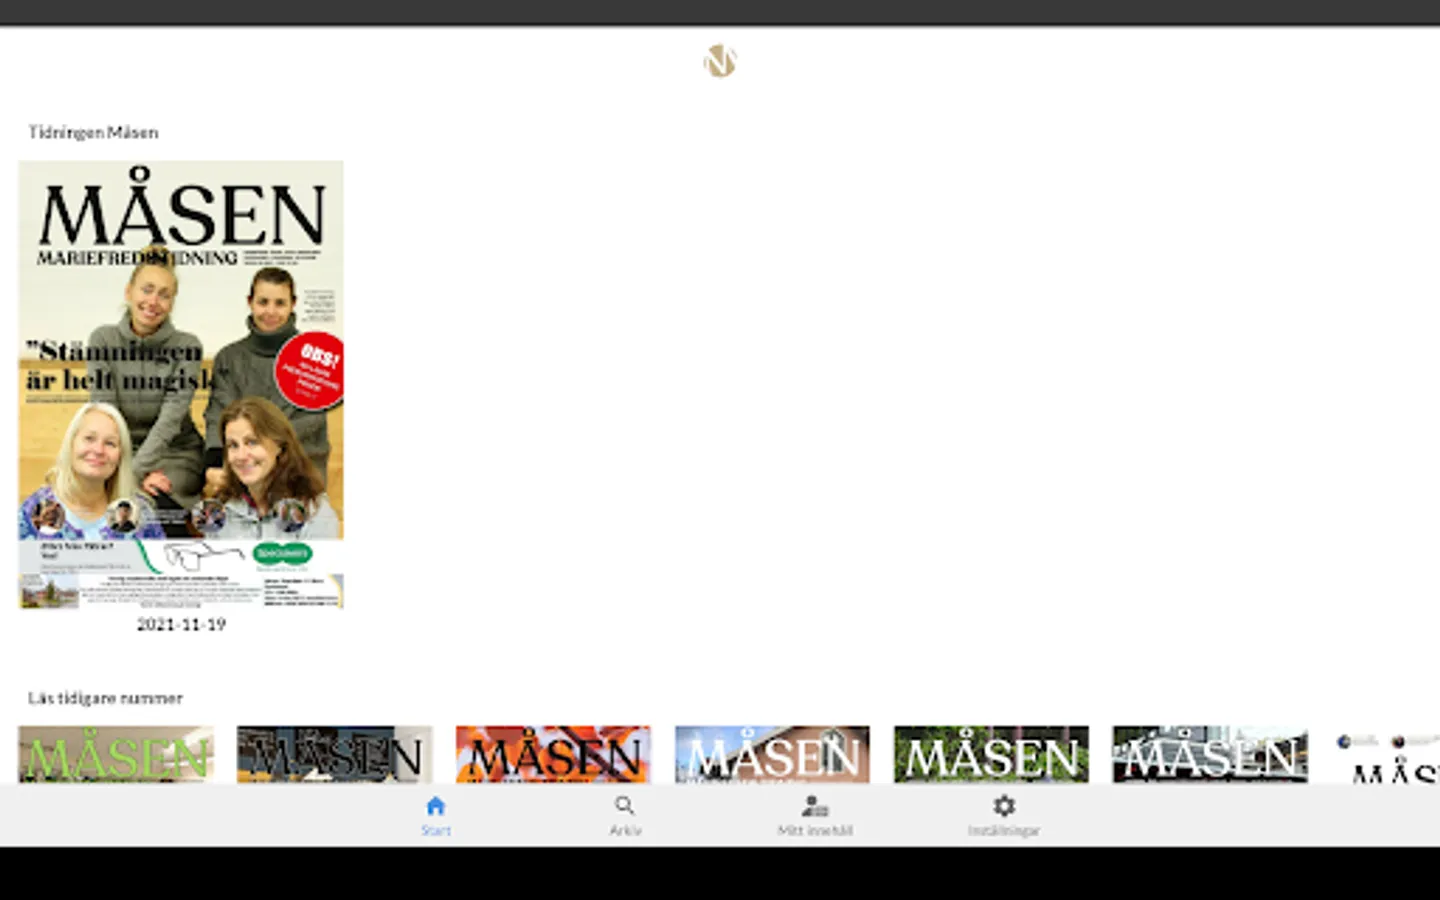Open the Arkiv search icon
The height and width of the screenshot is (900, 1440).
(625, 806)
